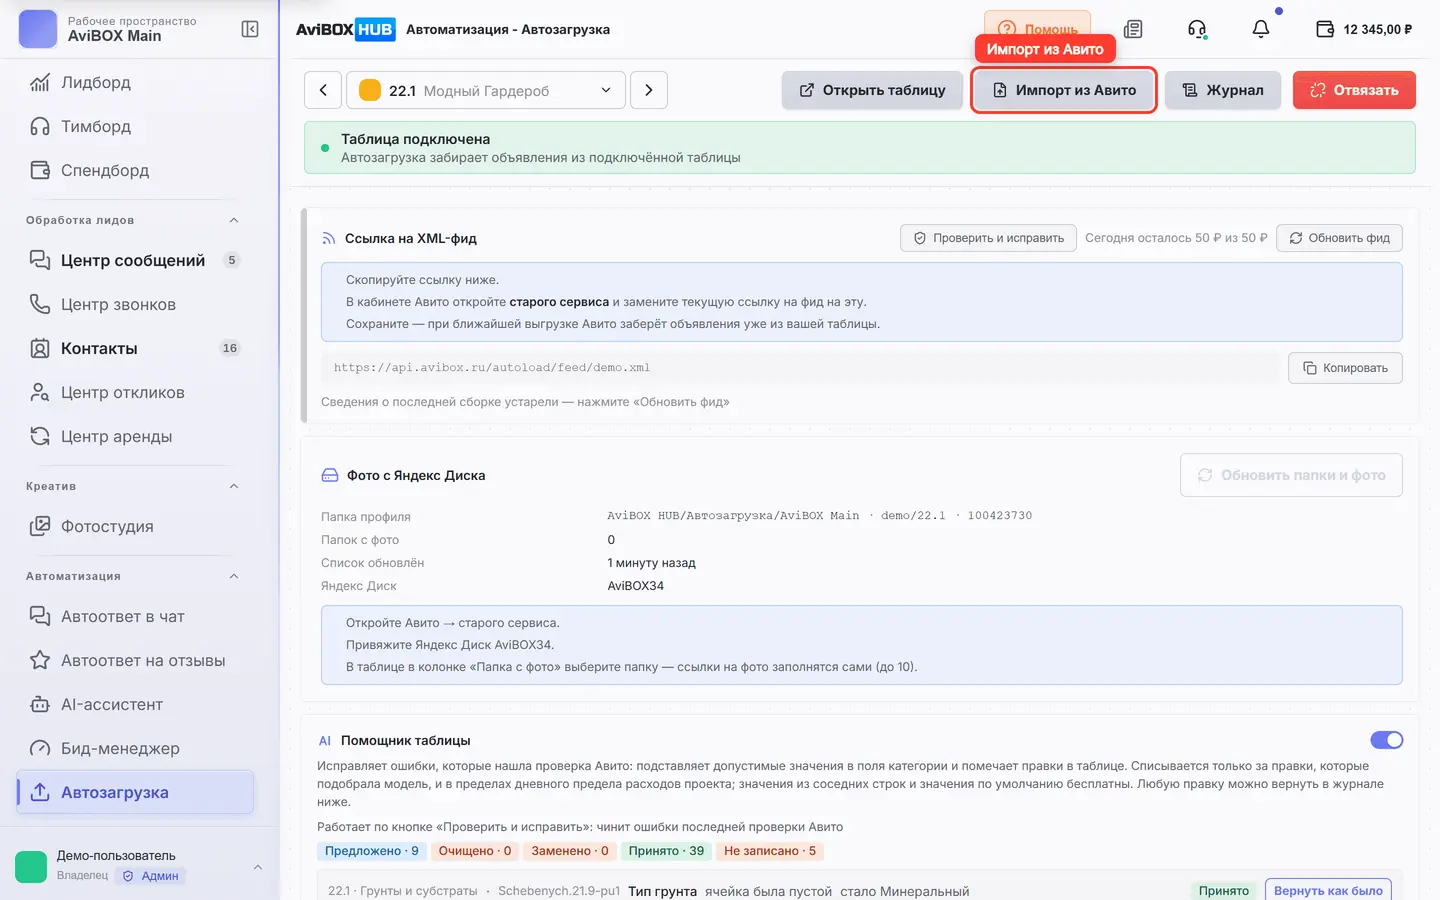Viewport: 1440px width, 900px height.
Task: Turn off the Помощник таблицы toggle
Action: click(x=1387, y=740)
